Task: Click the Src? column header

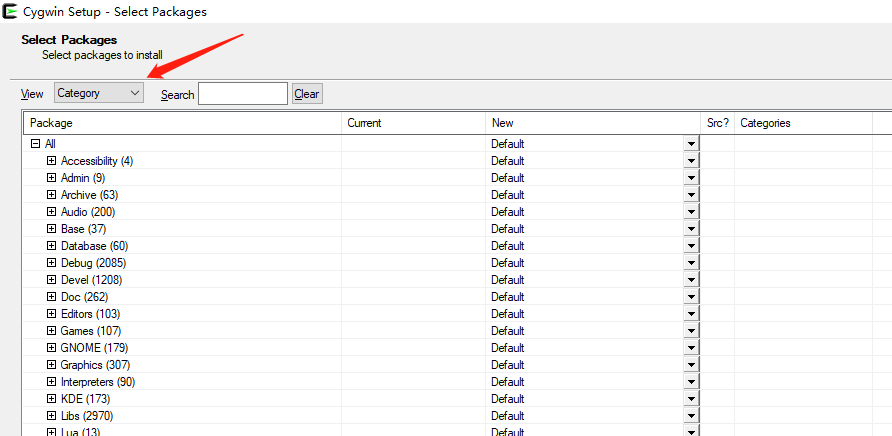Action: pos(717,123)
